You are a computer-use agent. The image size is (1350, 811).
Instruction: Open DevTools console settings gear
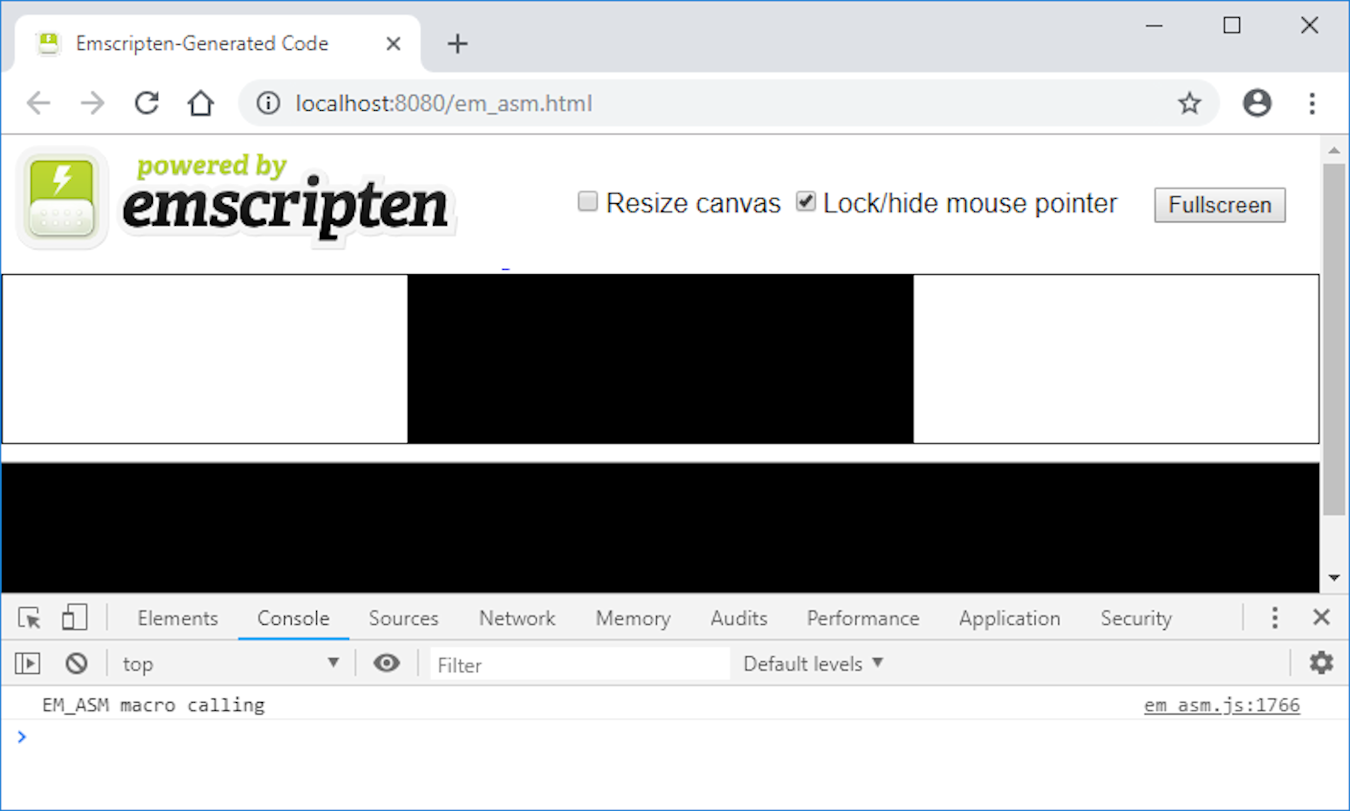1321,663
